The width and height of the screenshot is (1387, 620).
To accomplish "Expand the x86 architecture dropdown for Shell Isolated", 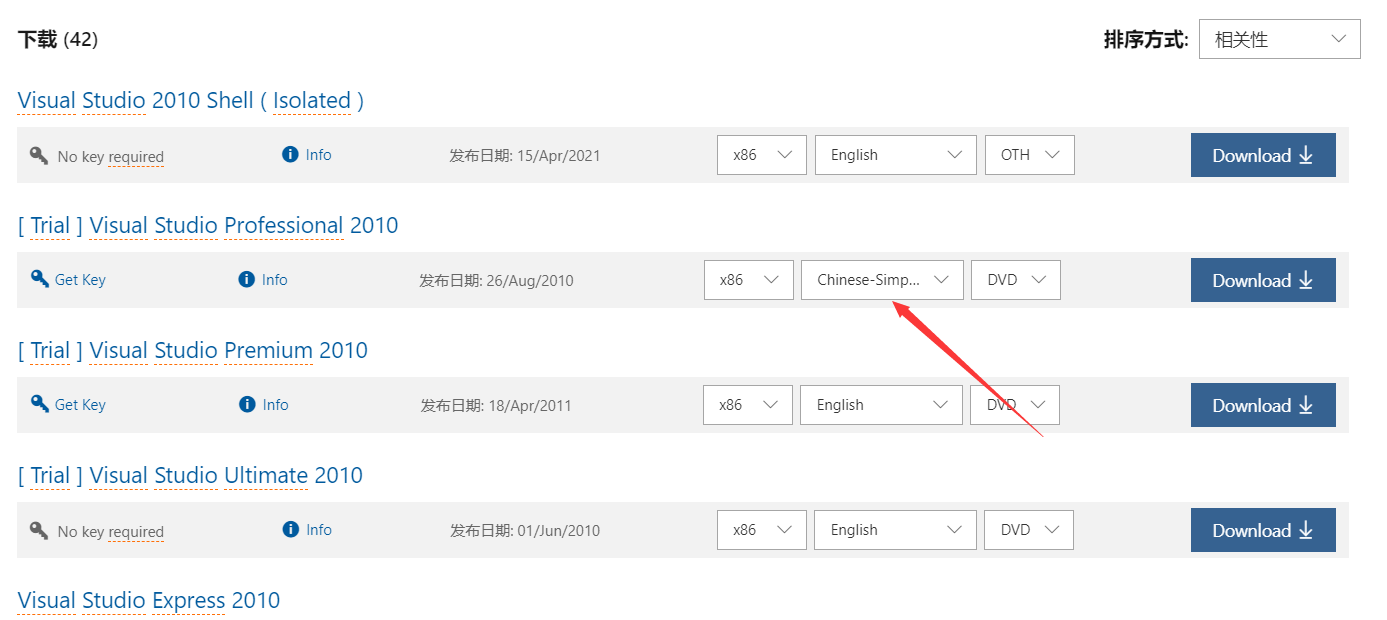I will [x=761, y=155].
